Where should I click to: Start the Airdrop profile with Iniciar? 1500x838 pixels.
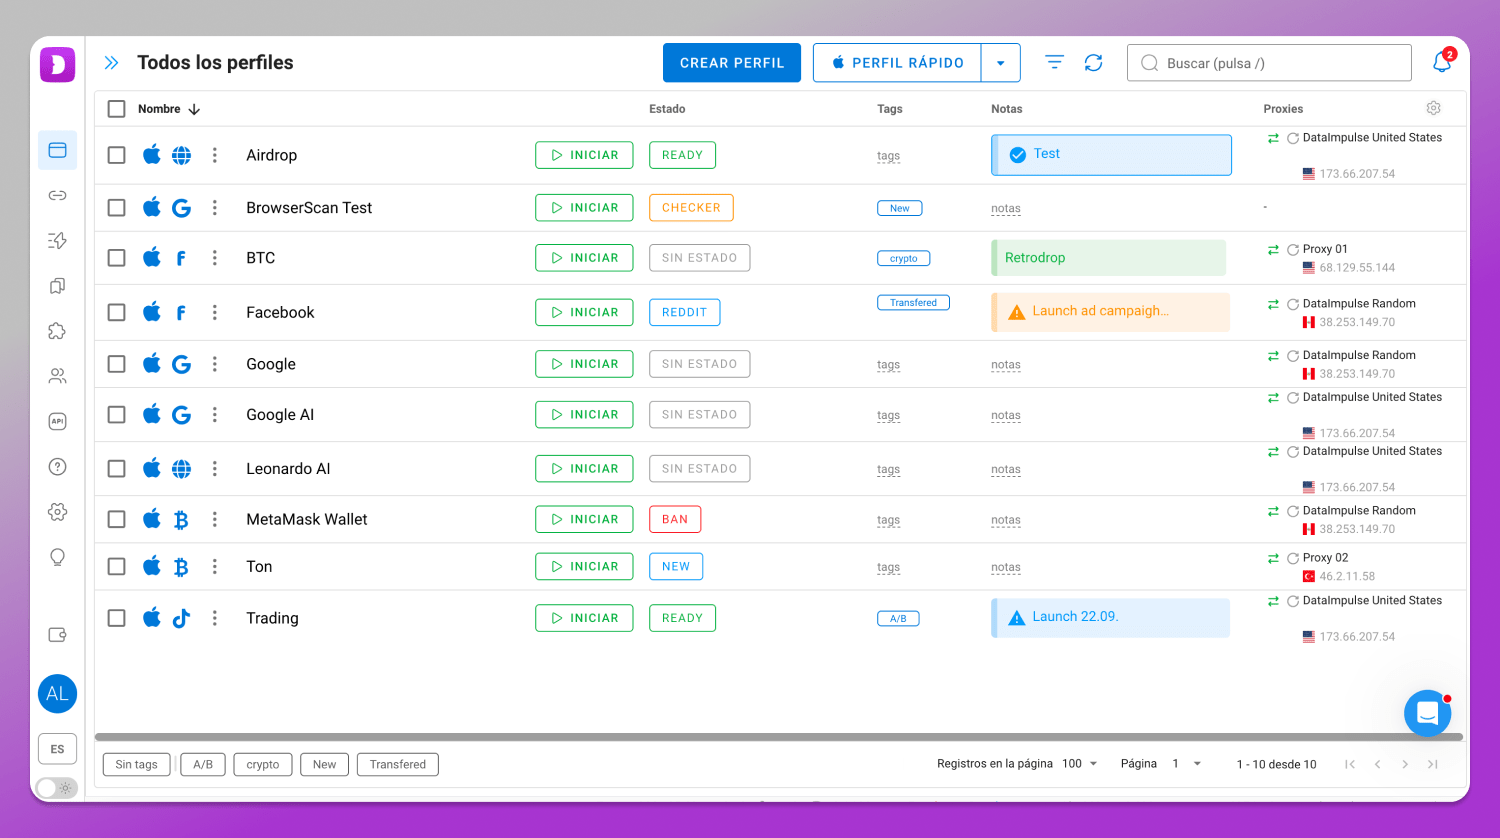point(584,155)
